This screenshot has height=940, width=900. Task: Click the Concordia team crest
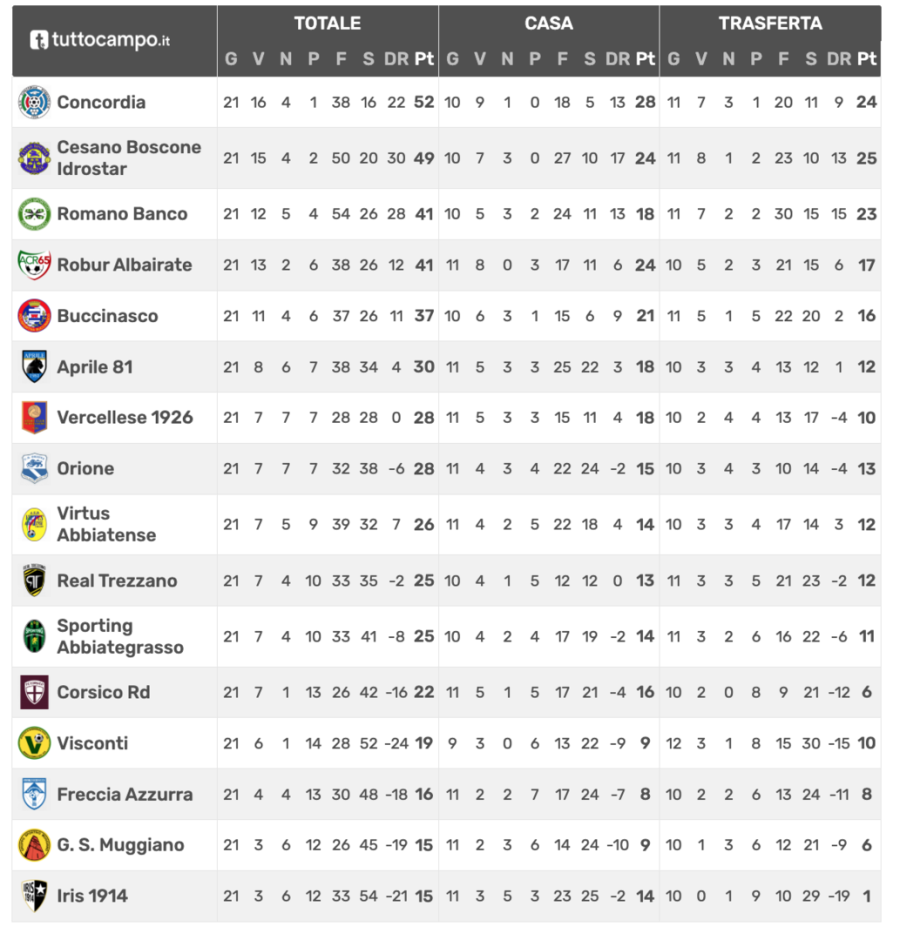click(x=34, y=102)
